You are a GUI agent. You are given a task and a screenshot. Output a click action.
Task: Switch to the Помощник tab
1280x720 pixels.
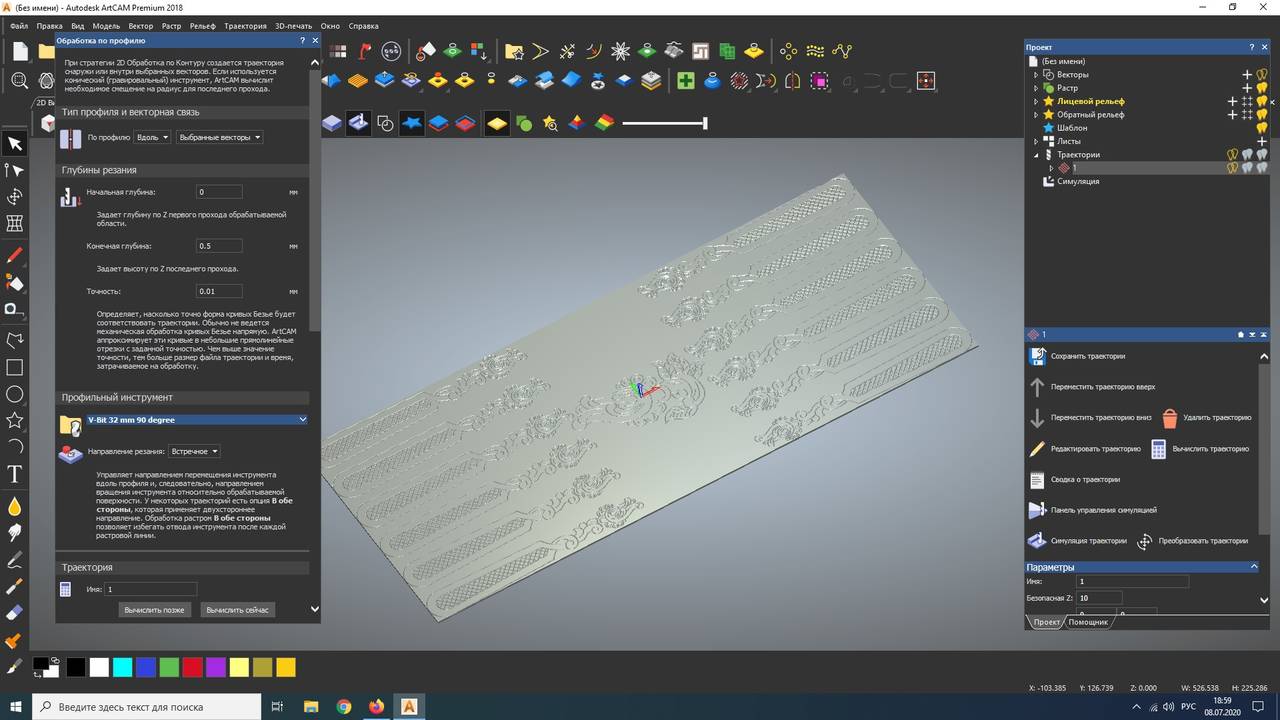pos(1088,622)
